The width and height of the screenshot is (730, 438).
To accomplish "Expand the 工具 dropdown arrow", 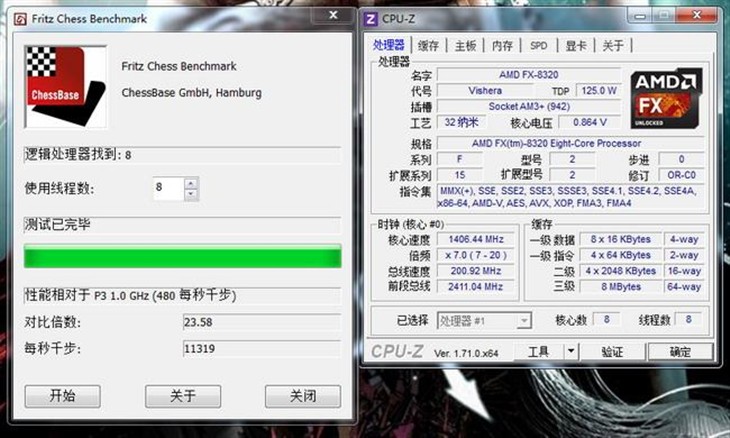I will 571,351.
